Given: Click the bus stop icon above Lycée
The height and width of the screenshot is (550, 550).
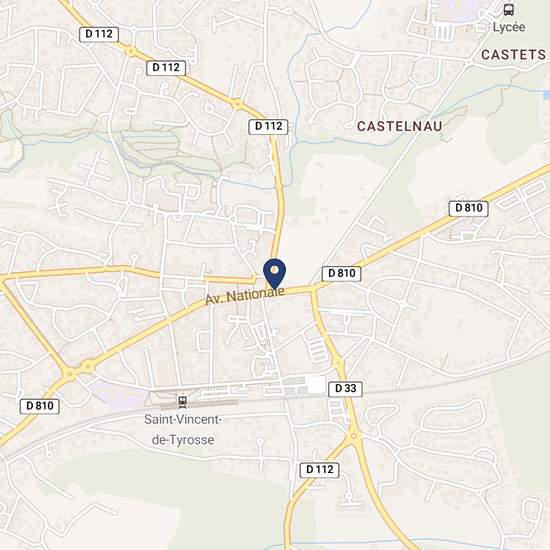Looking at the screenshot, I should pyautogui.click(x=509, y=10).
